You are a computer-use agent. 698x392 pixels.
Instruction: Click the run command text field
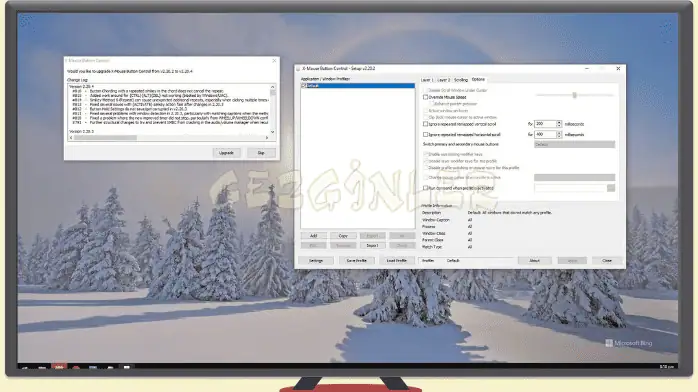[570, 188]
